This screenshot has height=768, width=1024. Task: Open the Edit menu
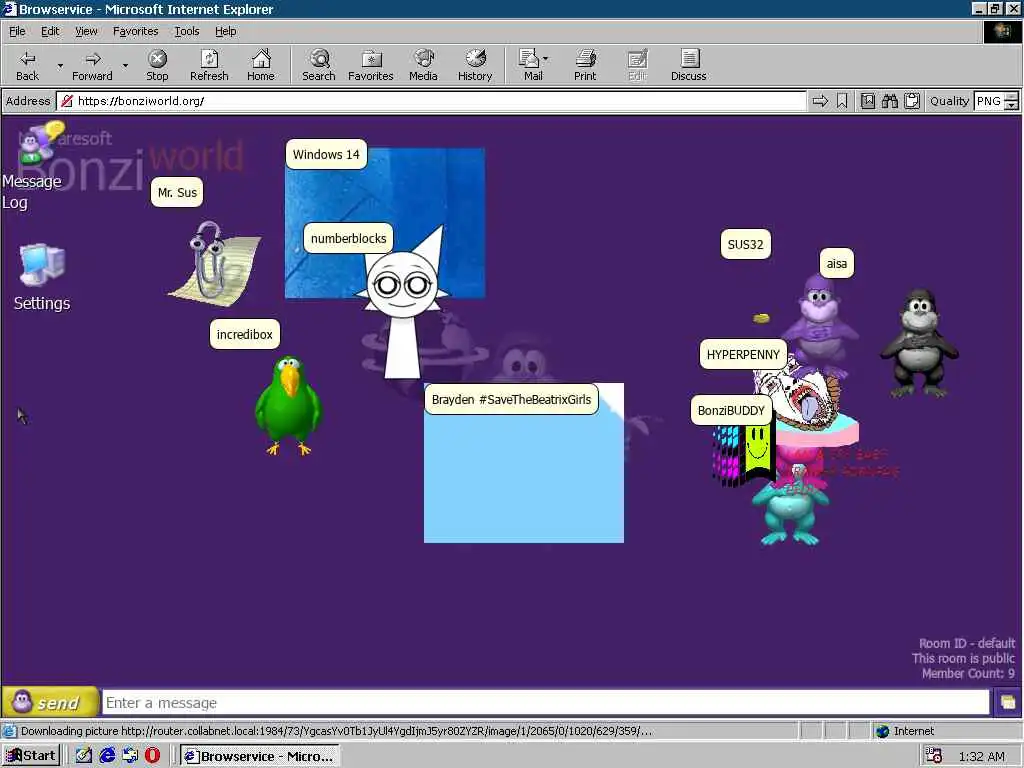50,31
